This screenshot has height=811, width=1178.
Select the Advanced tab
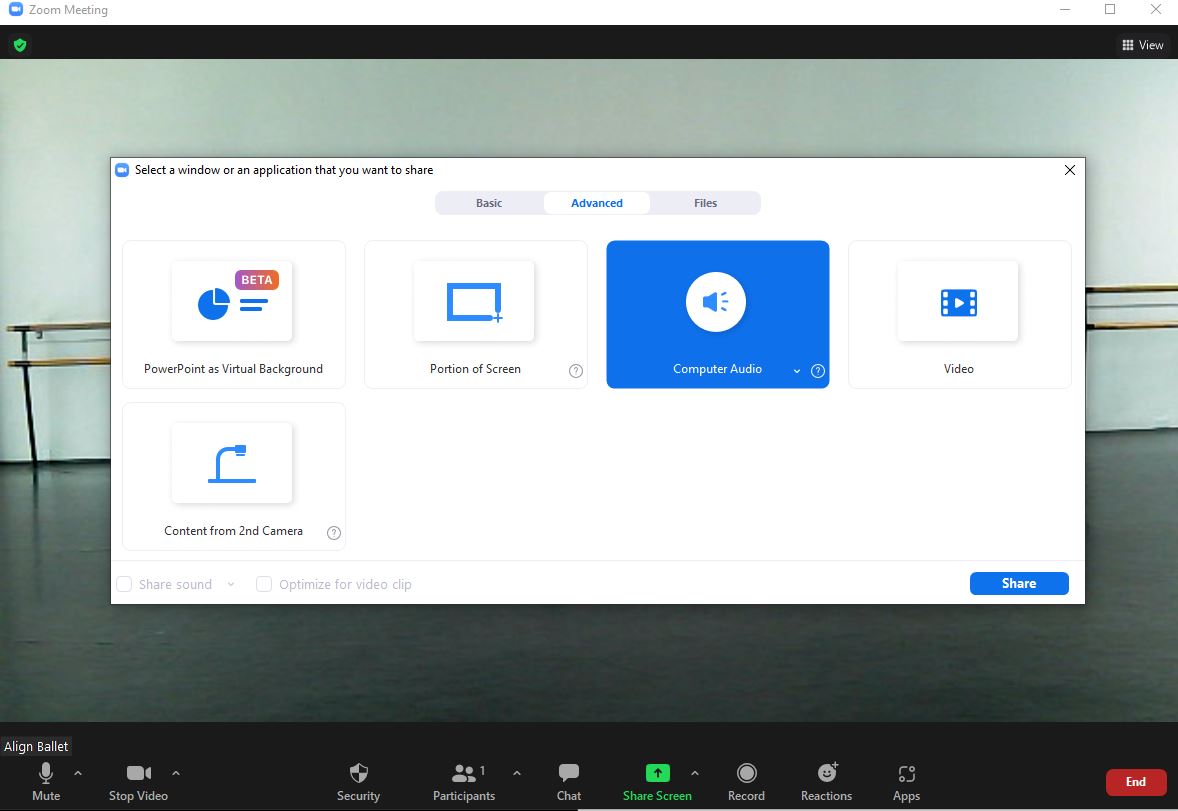(x=597, y=203)
